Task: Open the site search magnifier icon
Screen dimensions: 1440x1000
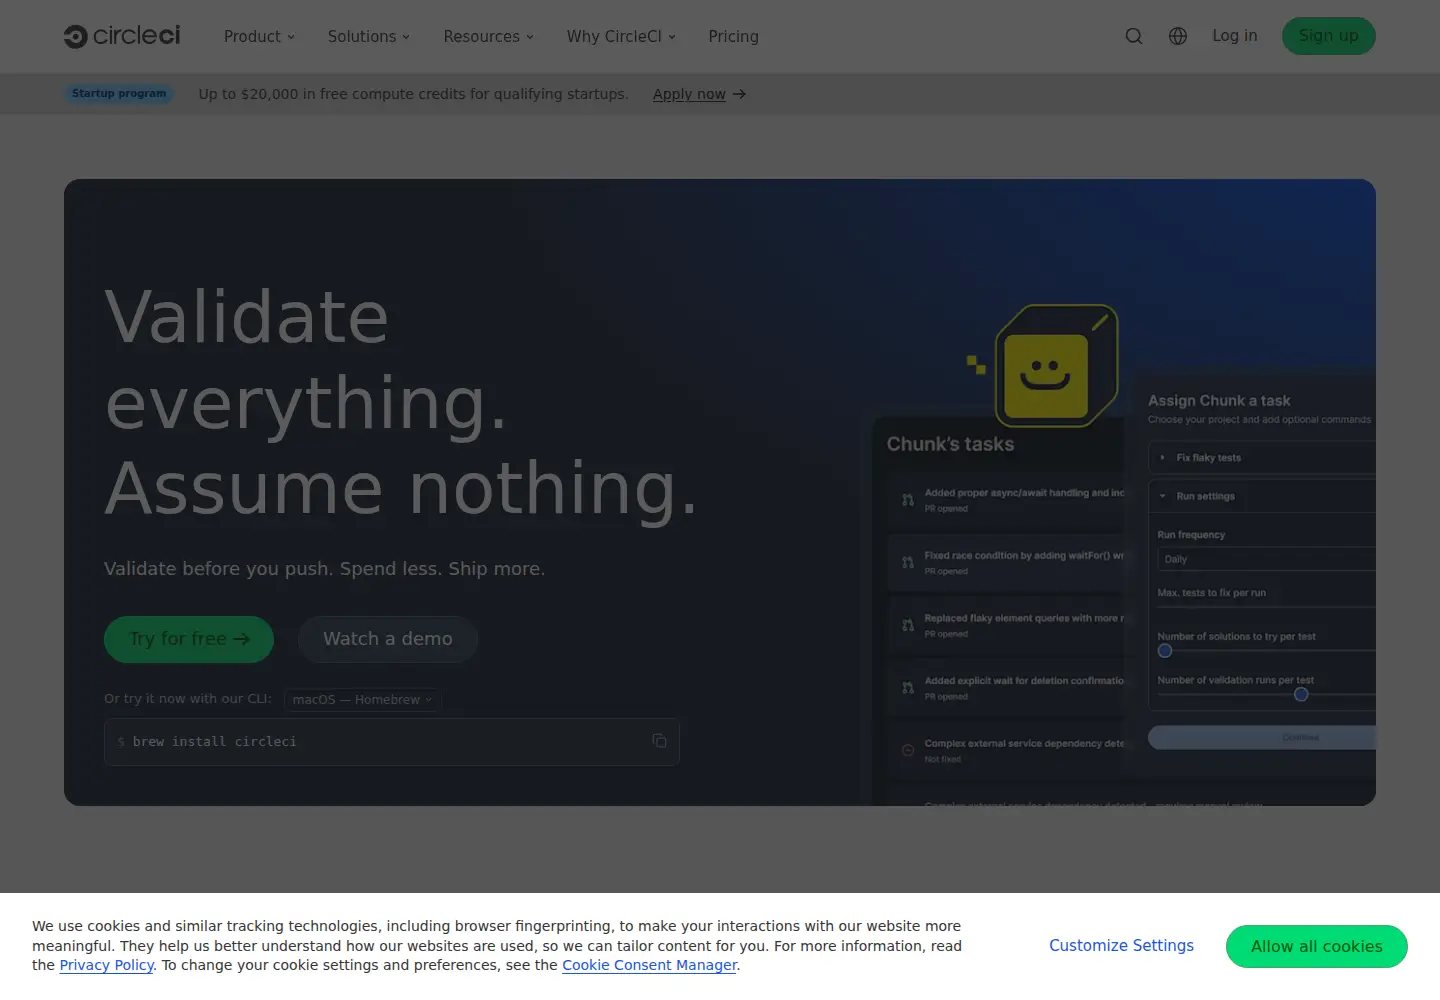Action: click(x=1134, y=36)
